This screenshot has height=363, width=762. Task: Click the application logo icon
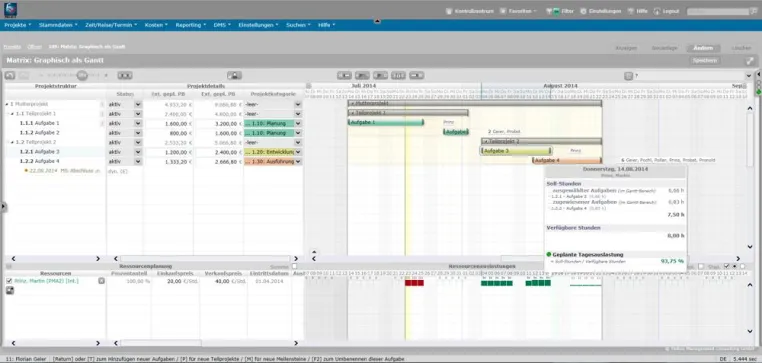[x=10, y=10]
